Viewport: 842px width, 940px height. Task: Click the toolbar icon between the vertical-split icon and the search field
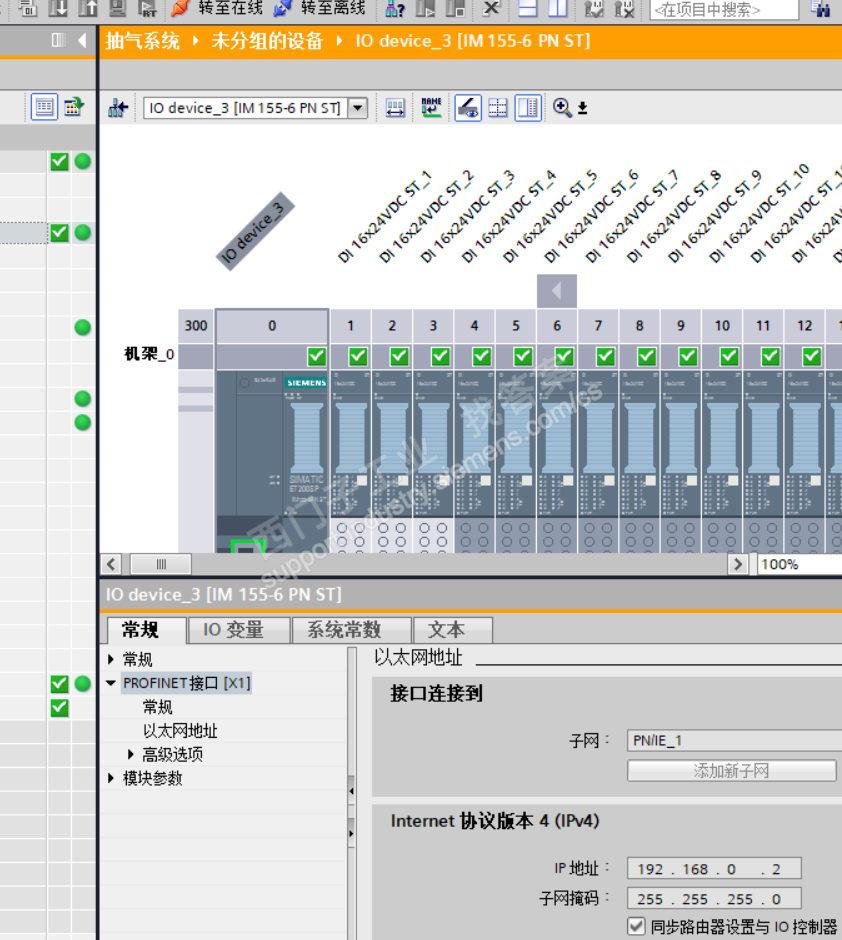pos(594,8)
